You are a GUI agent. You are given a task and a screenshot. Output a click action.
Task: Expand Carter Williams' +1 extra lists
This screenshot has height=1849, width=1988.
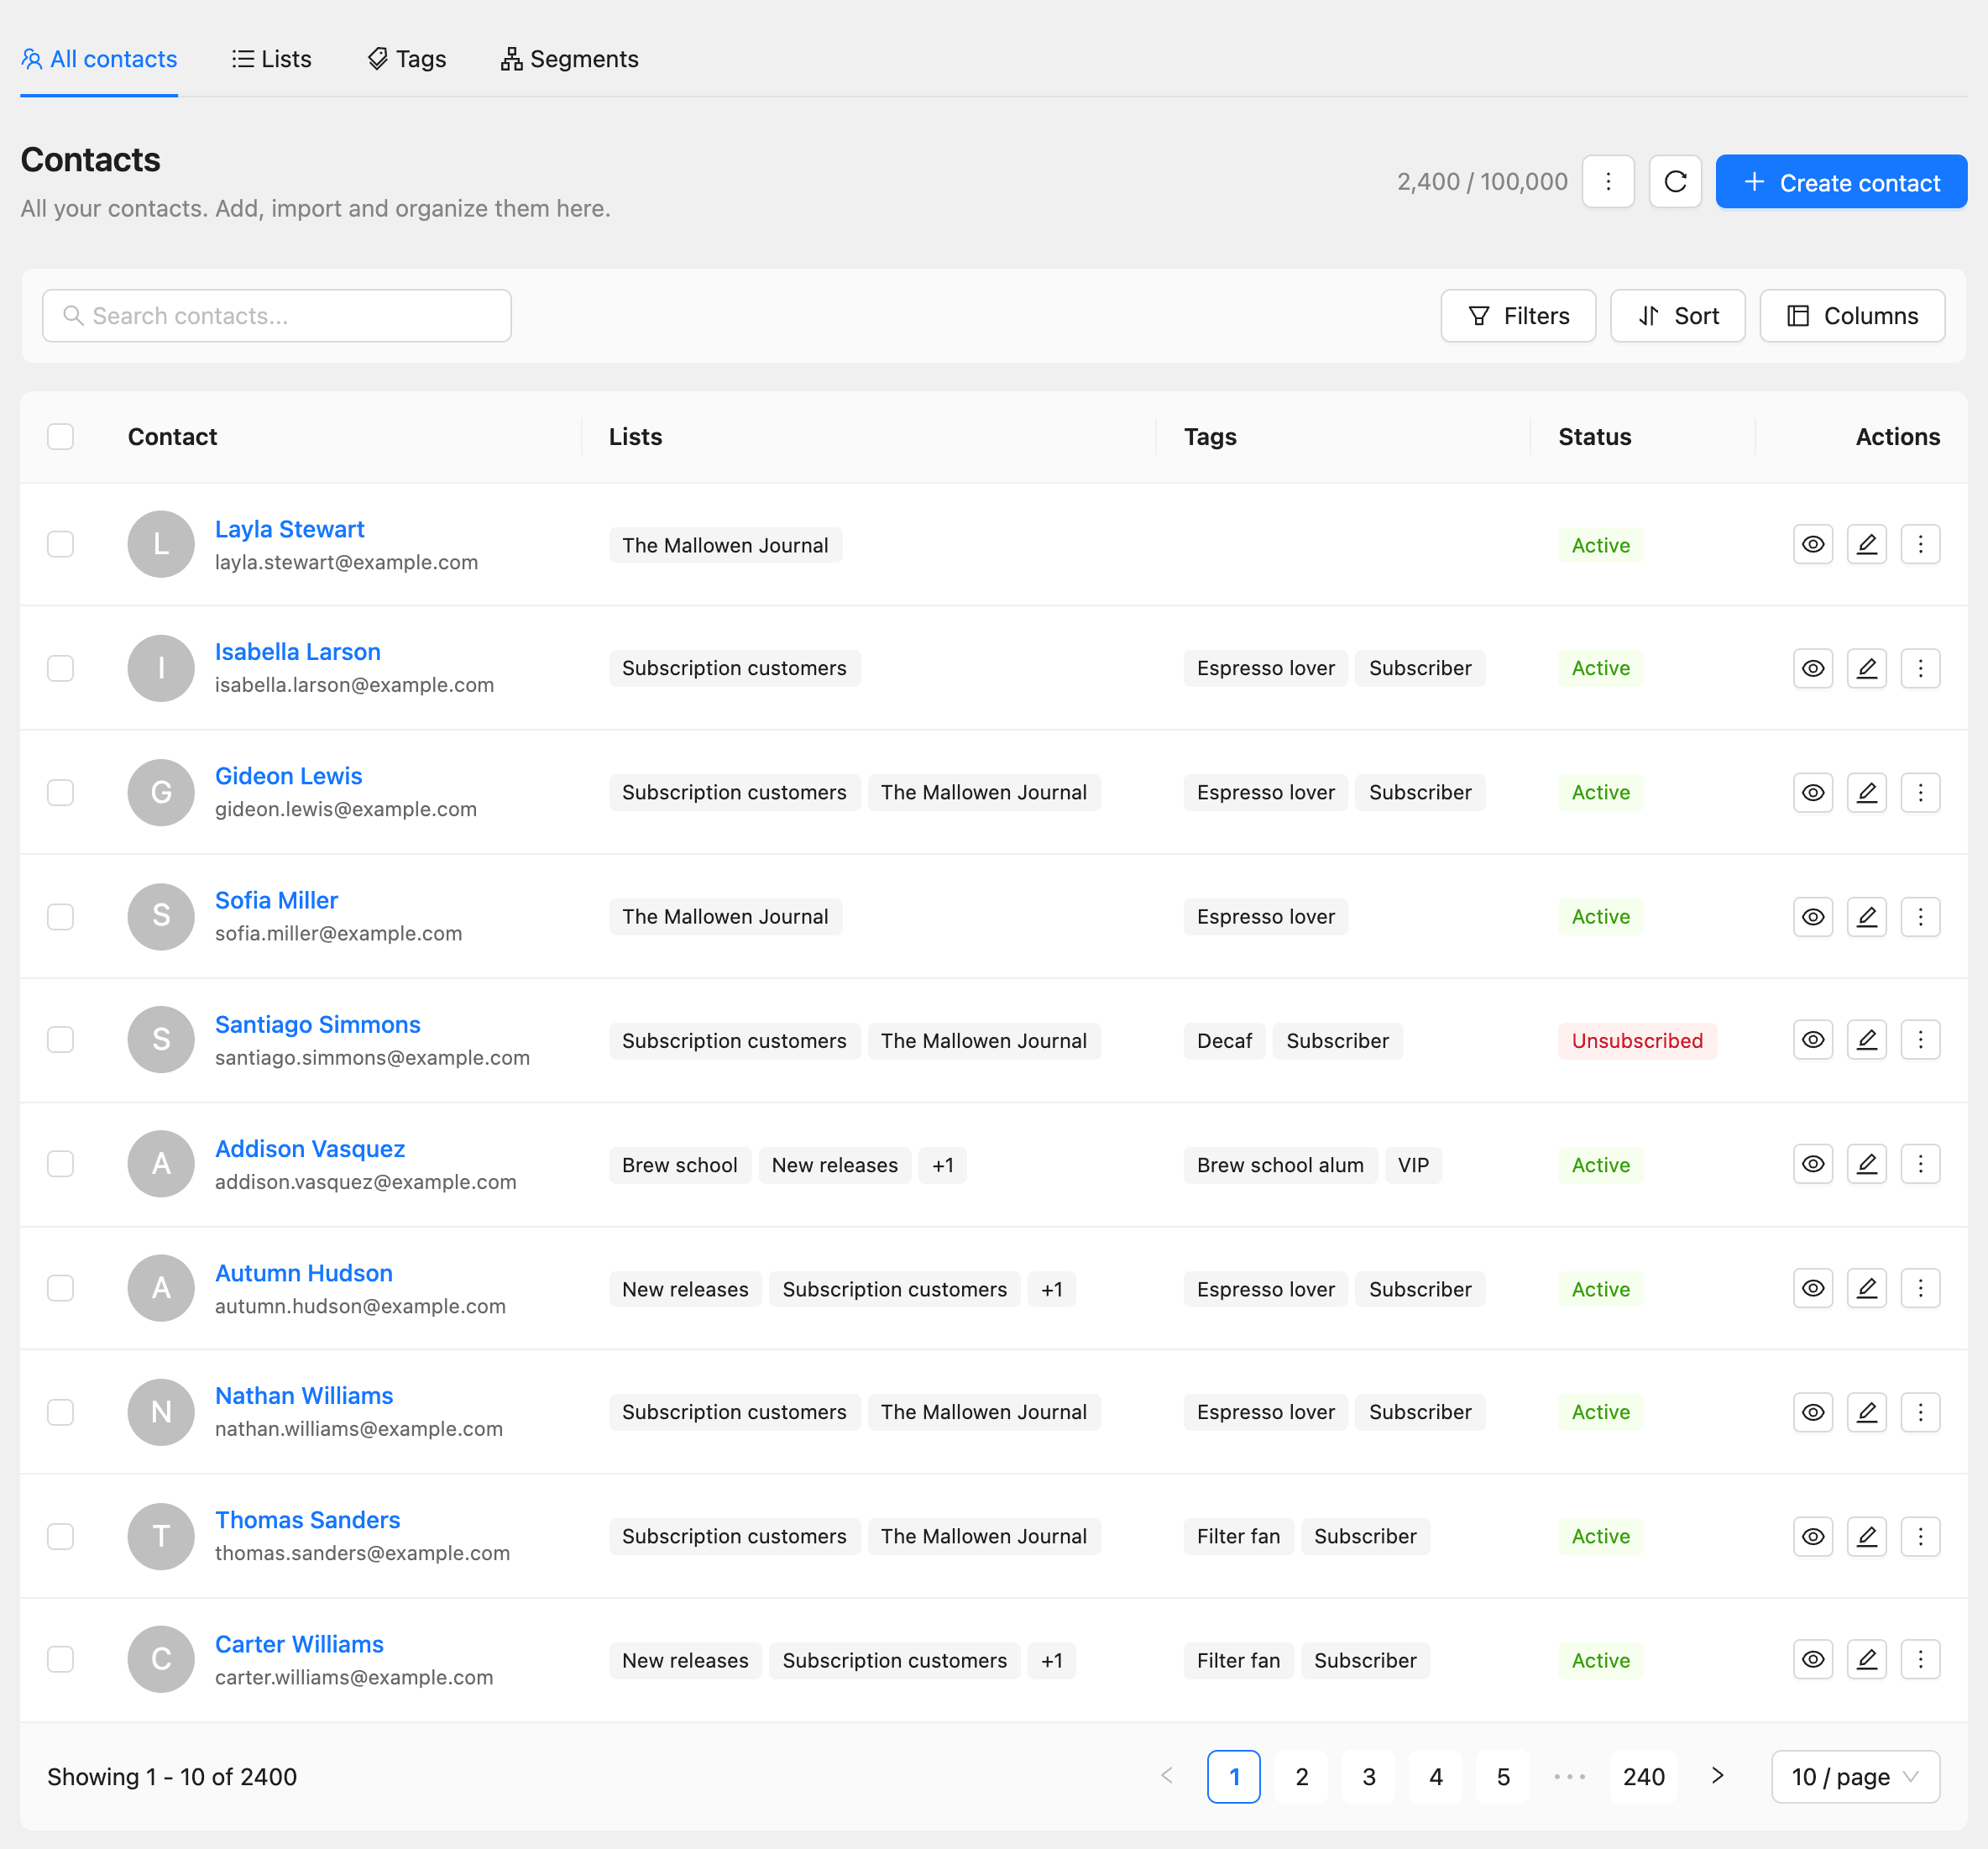(1051, 1660)
